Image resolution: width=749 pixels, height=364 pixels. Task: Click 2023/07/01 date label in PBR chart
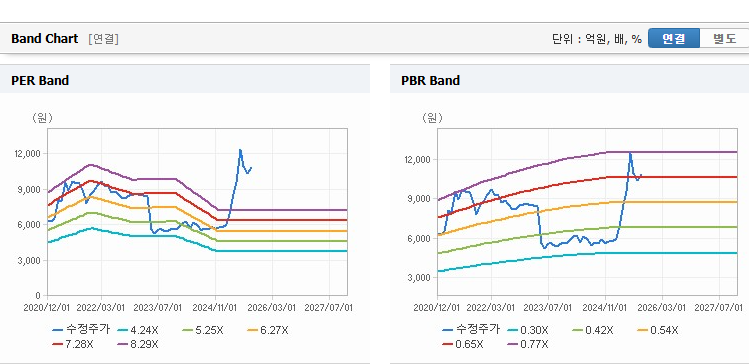[548, 308]
